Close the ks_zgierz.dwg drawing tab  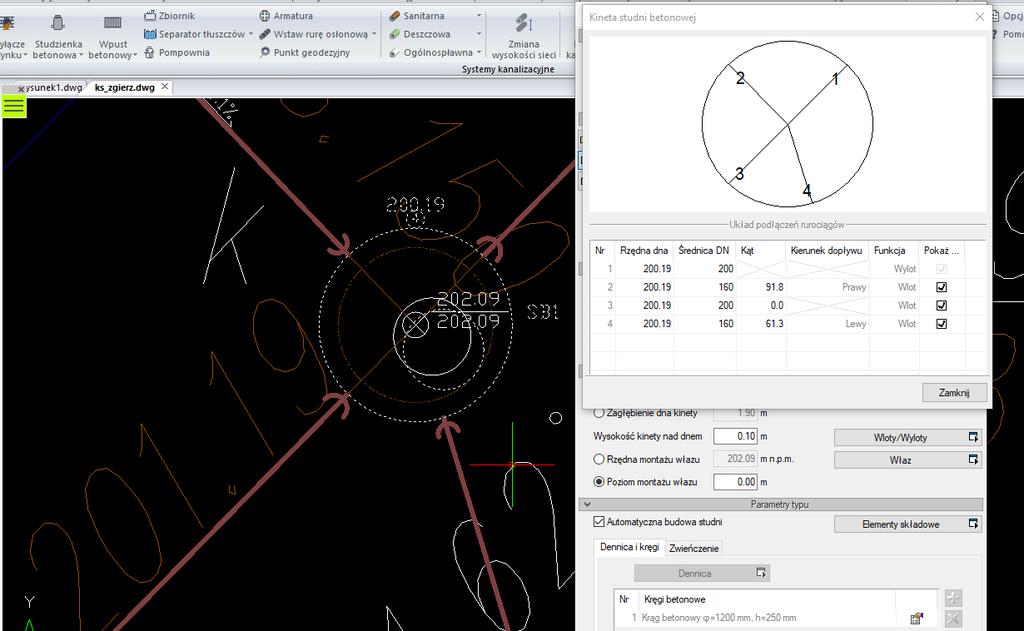[x=165, y=86]
